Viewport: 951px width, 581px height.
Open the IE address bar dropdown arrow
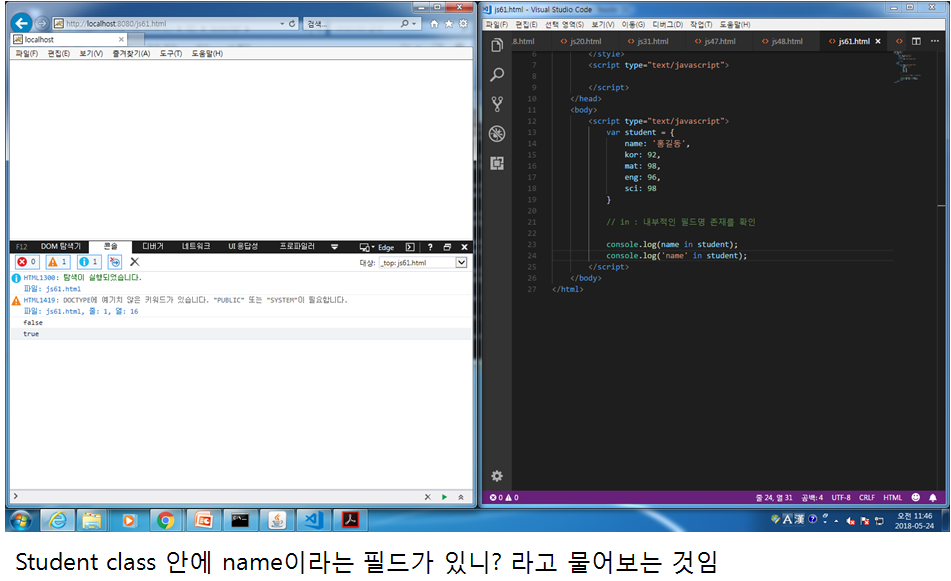(x=282, y=23)
